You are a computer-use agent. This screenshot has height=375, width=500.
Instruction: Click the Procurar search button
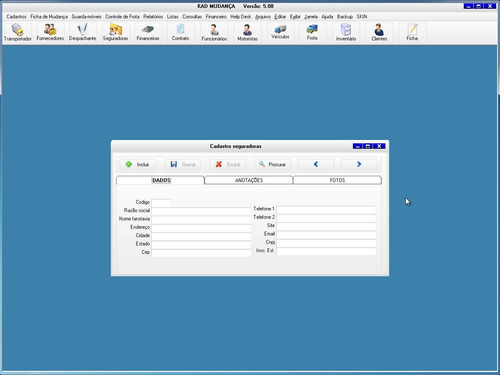pos(272,164)
